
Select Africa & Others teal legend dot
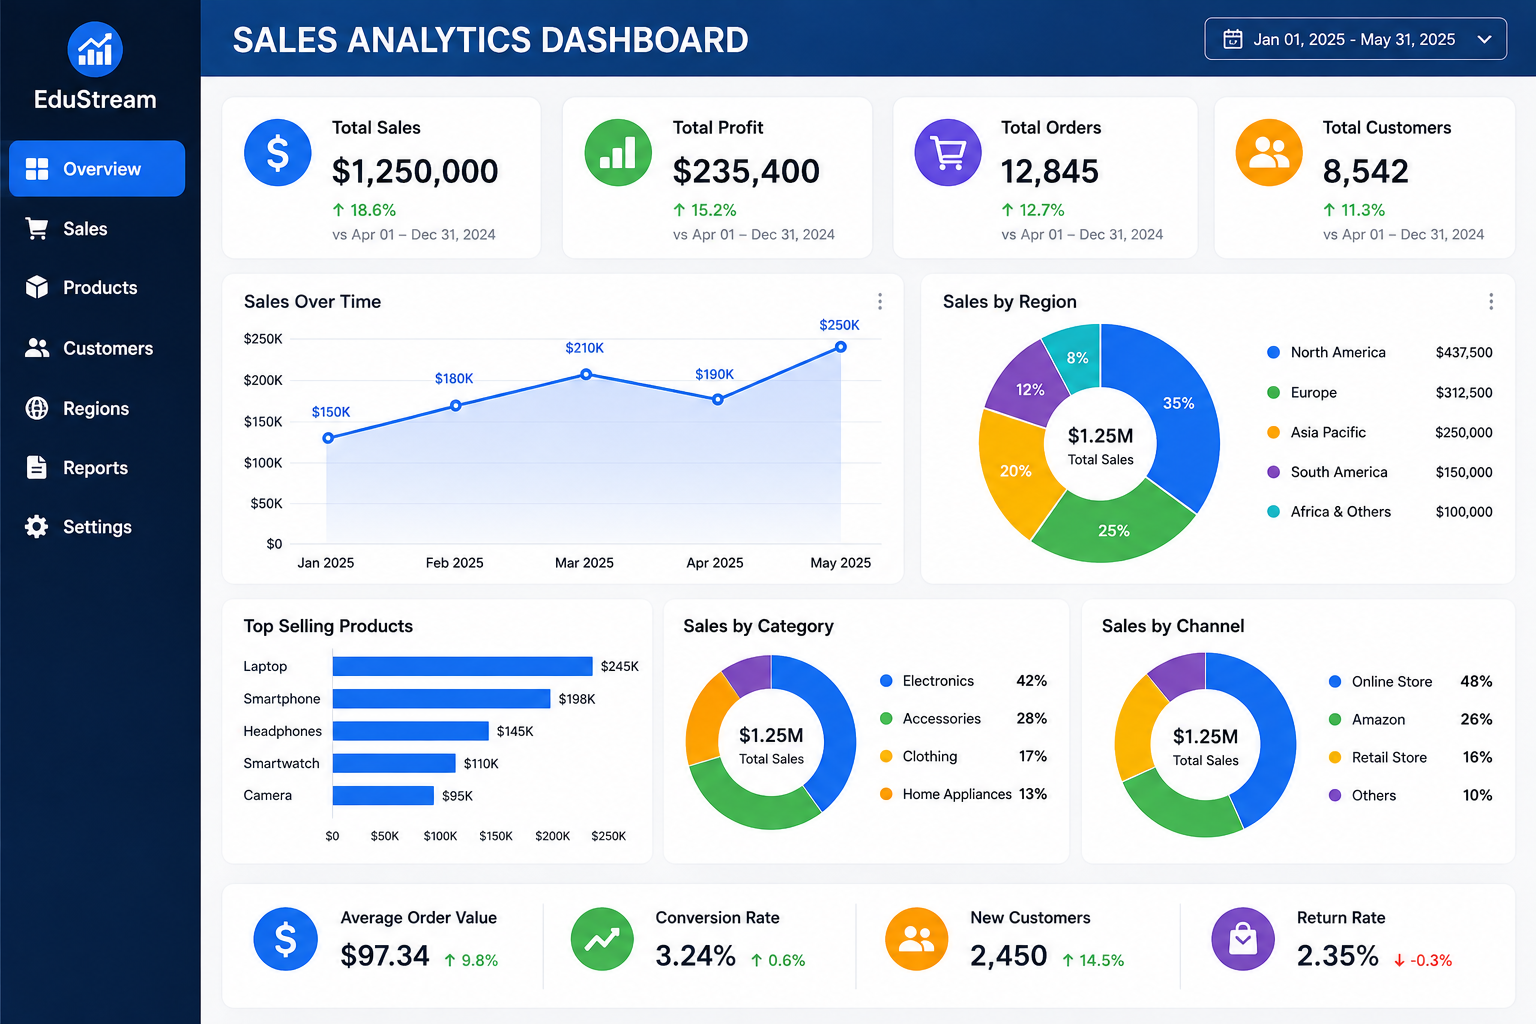click(x=1273, y=511)
